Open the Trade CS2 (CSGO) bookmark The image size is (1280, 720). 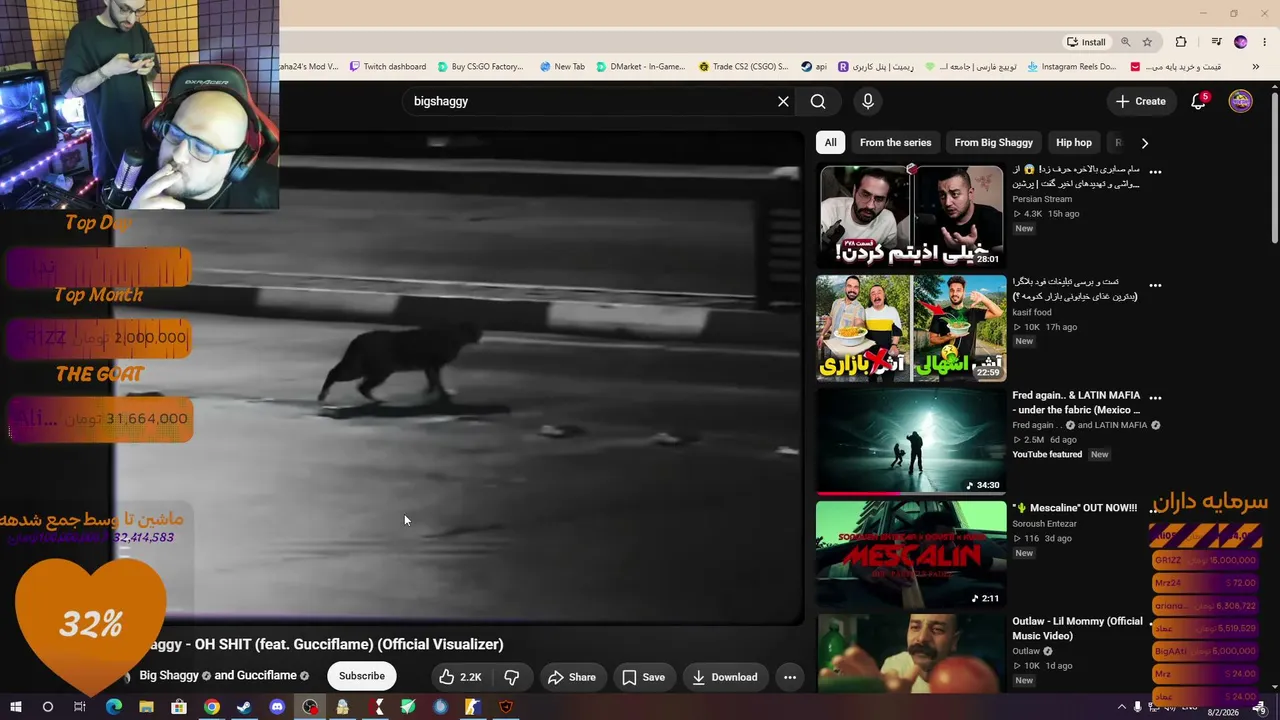(743, 67)
